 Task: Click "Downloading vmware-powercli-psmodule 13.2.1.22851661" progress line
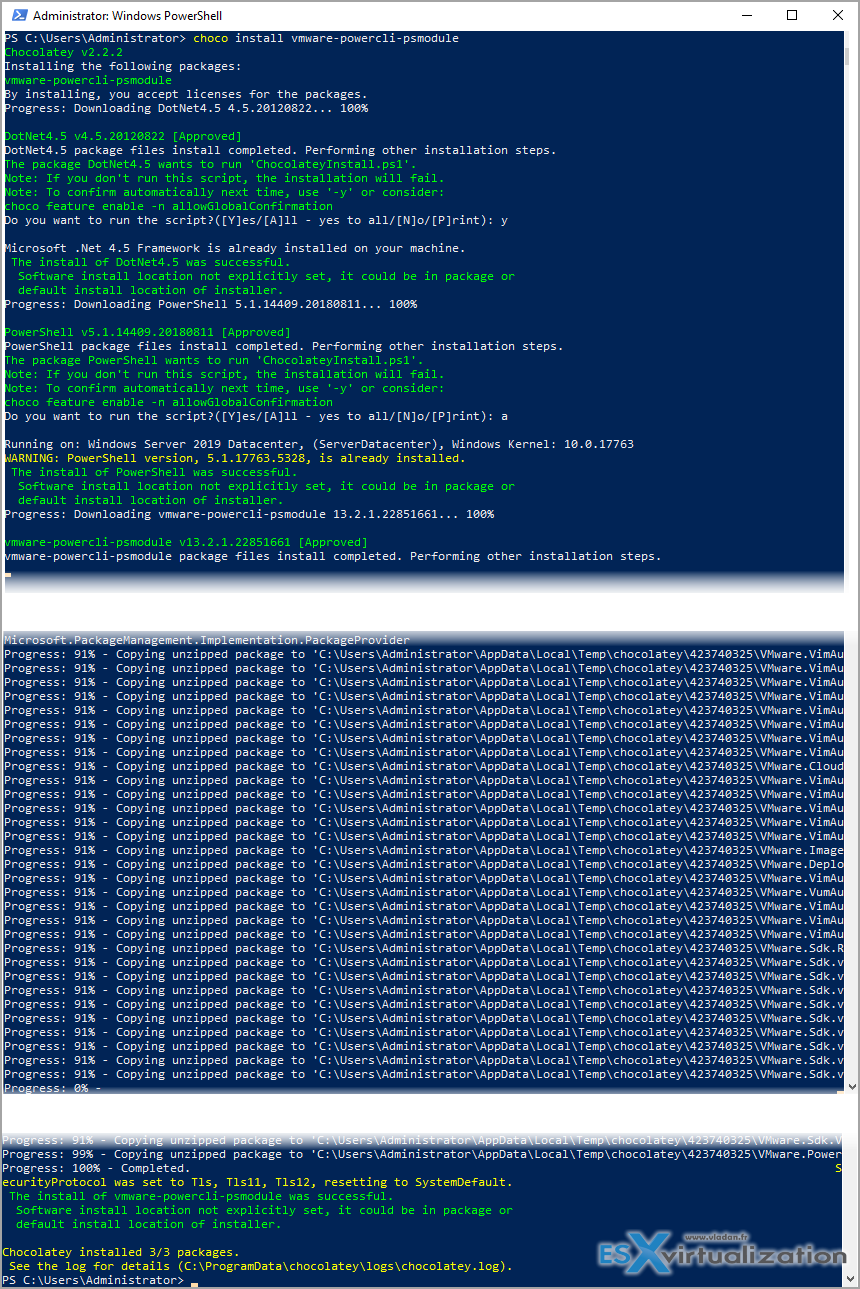[x=249, y=514]
